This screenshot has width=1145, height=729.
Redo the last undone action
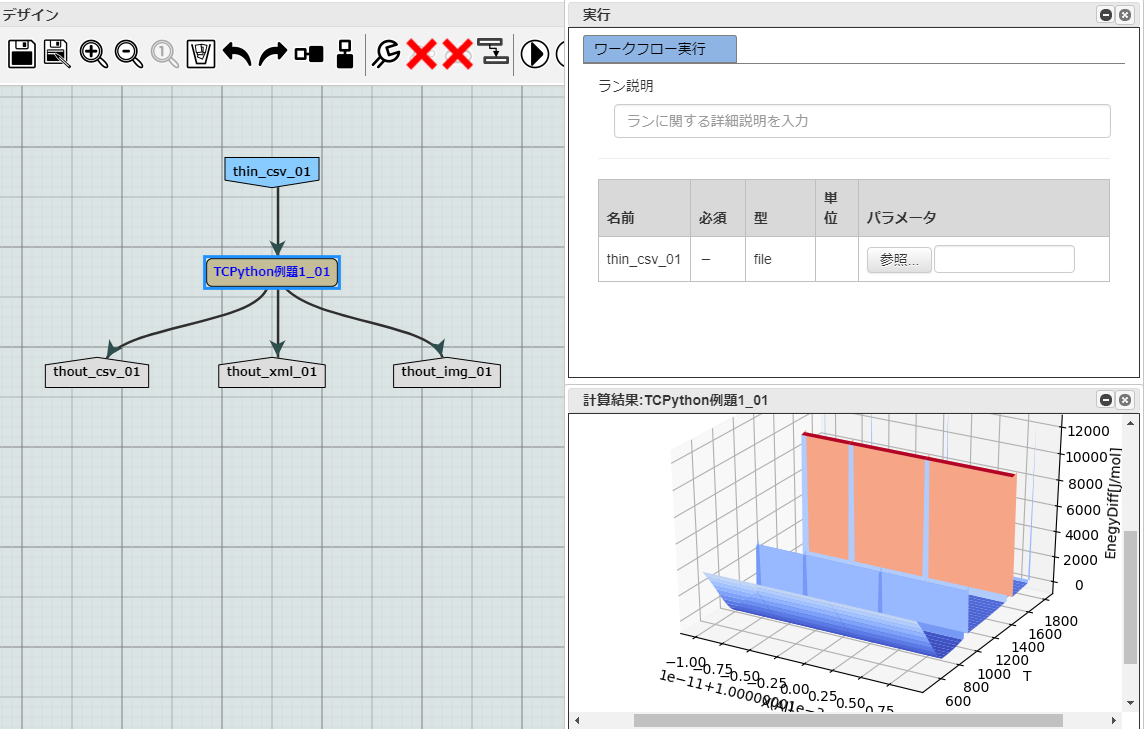pos(272,53)
